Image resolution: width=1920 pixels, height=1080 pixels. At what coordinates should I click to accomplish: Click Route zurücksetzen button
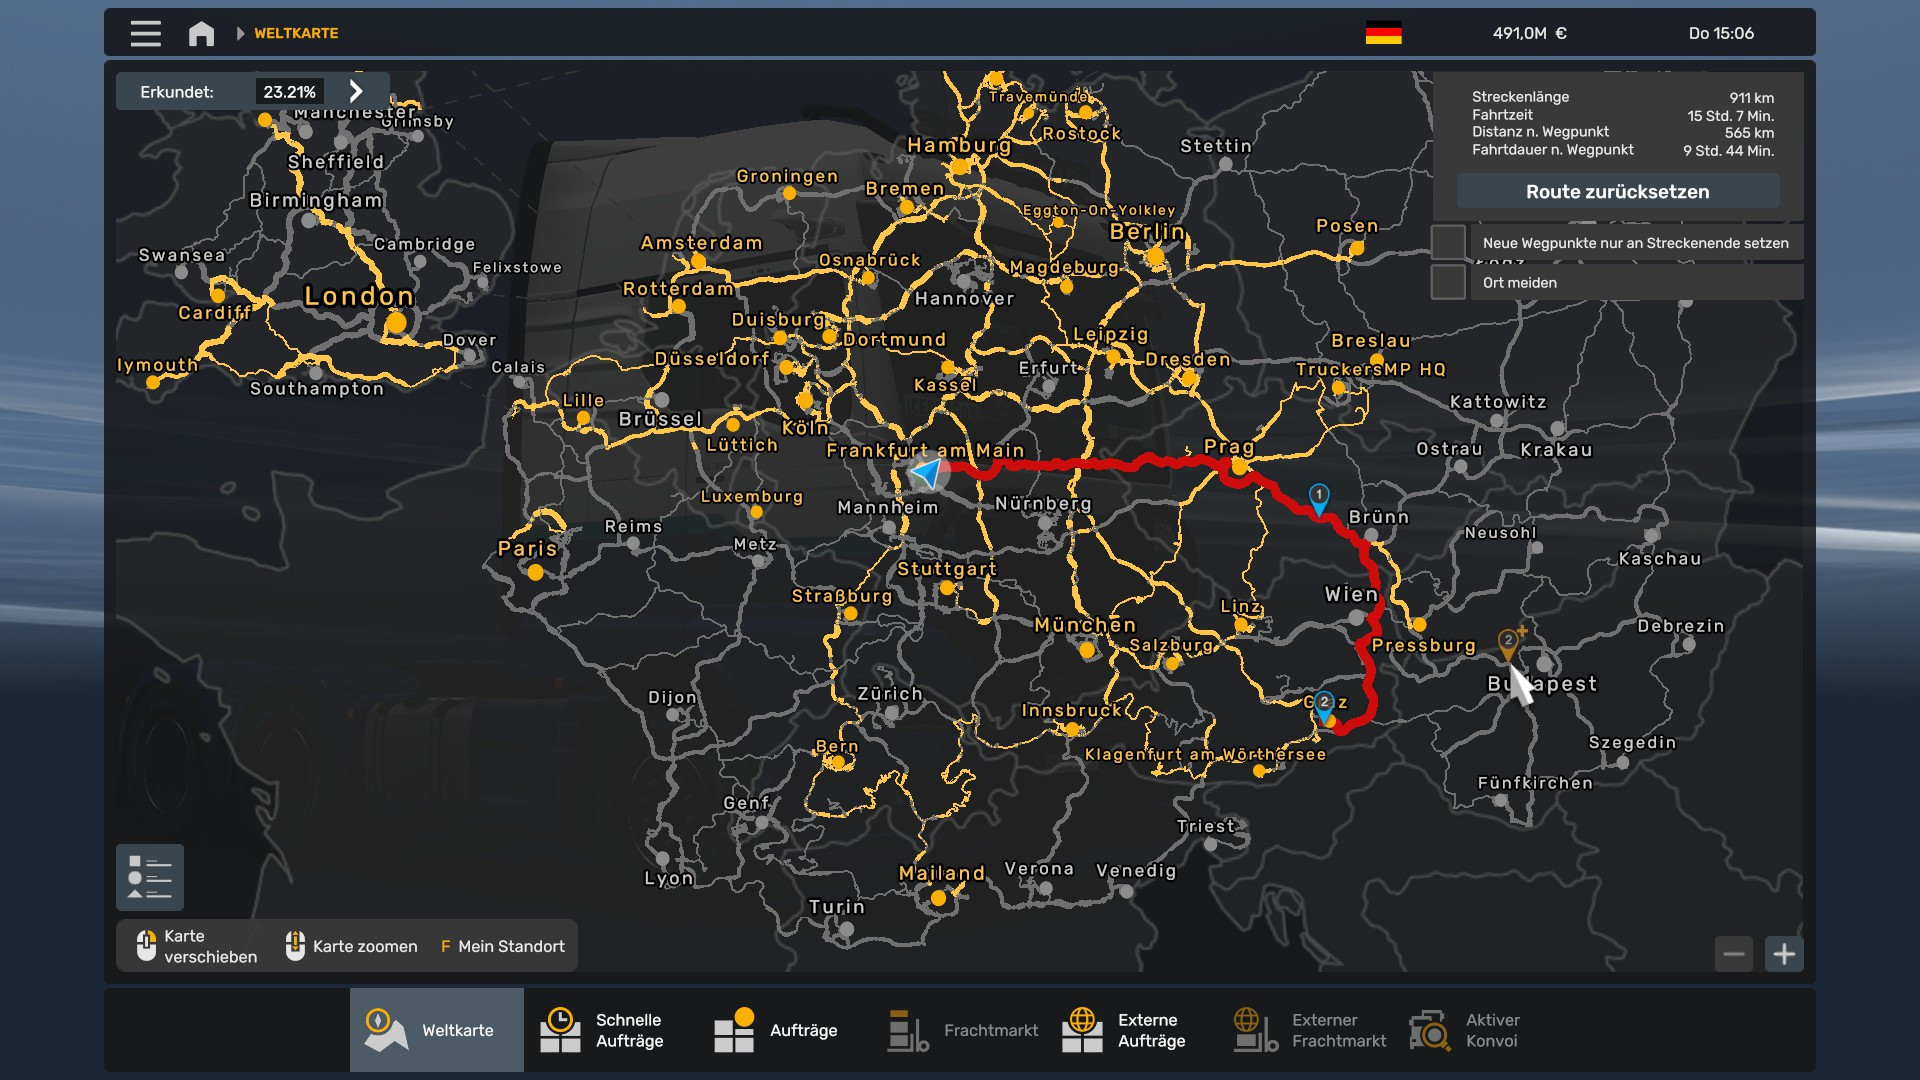[1617, 191]
